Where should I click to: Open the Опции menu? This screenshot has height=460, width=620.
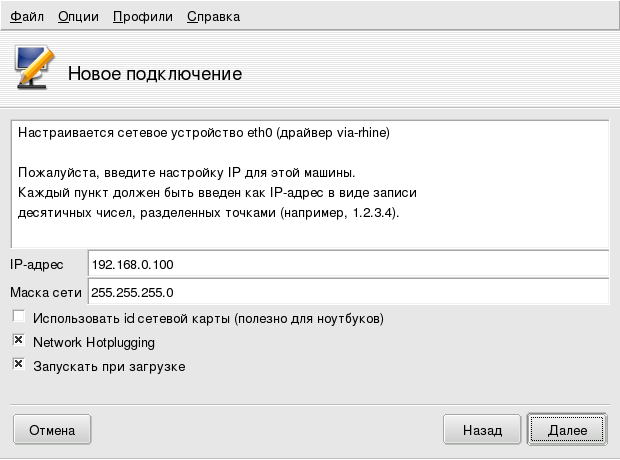(78, 17)
